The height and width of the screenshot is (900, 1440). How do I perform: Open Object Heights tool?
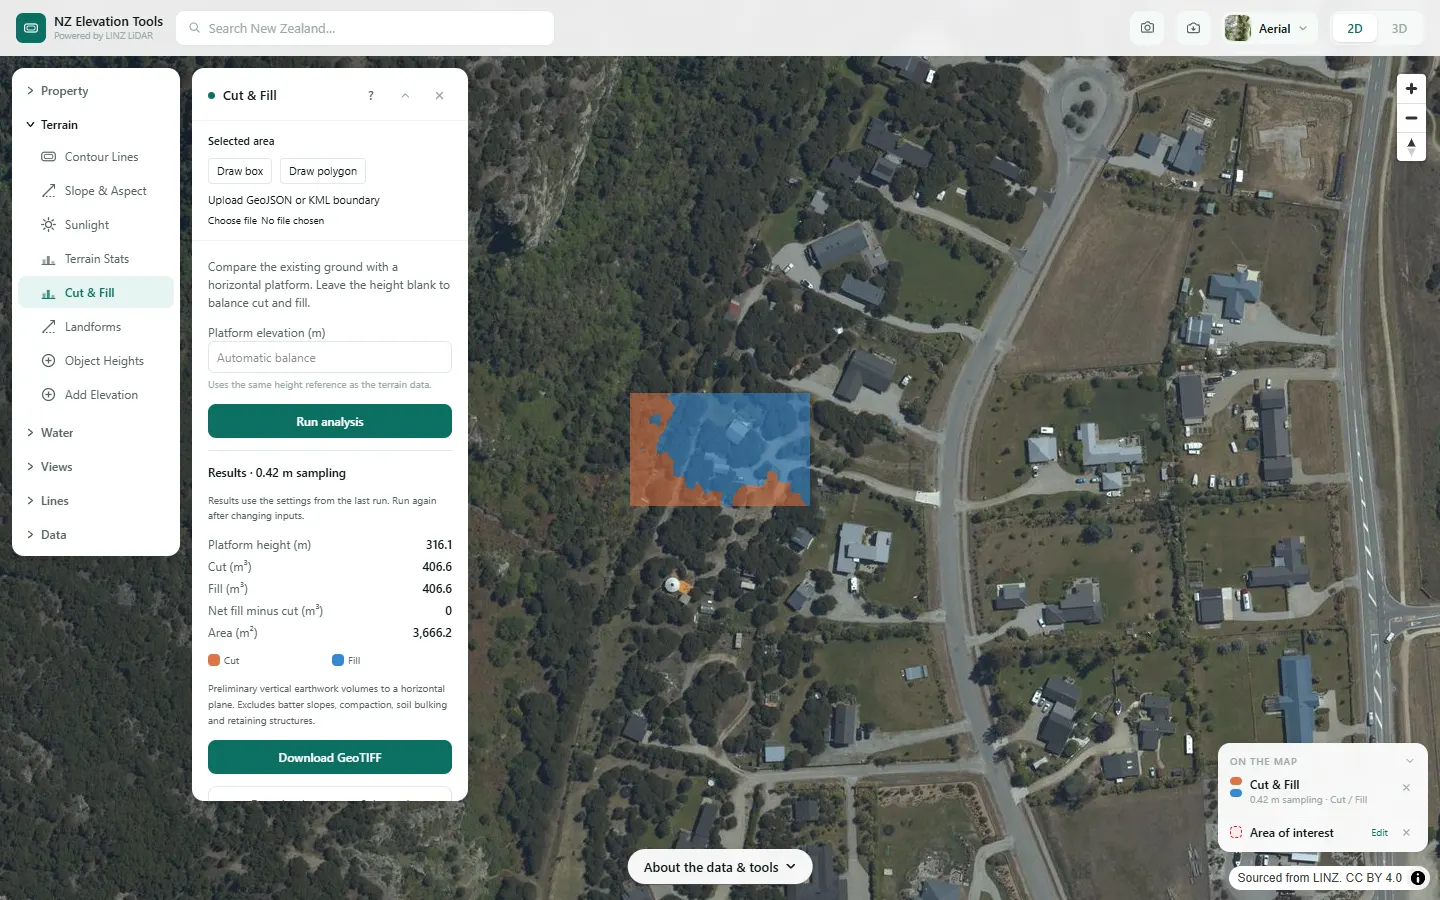[96, 361]
